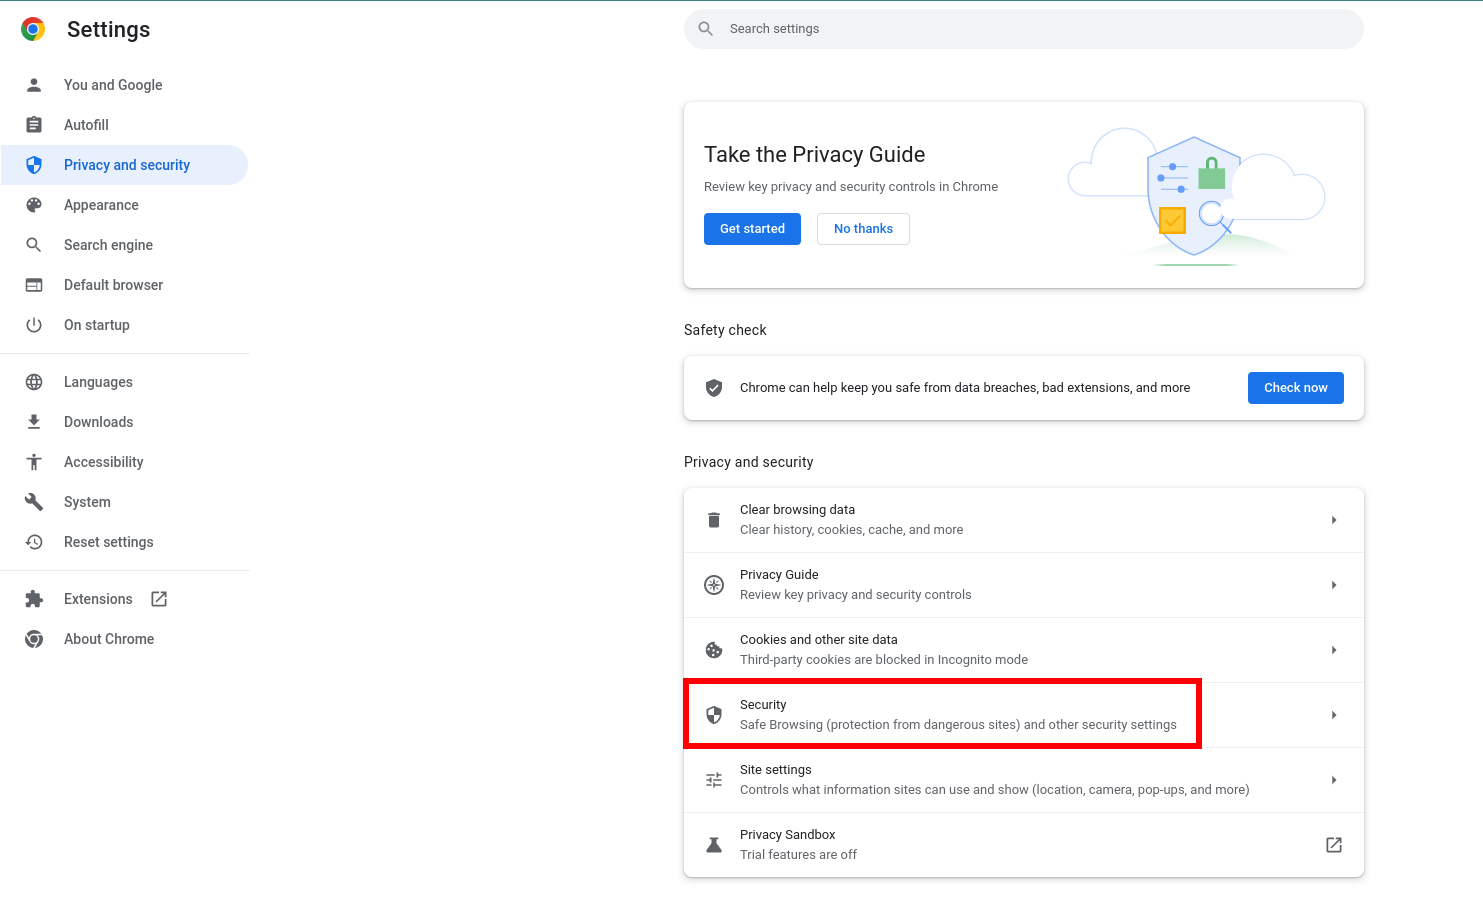Open Cookies and other site data row
1483x913 pixels.
1024,650
